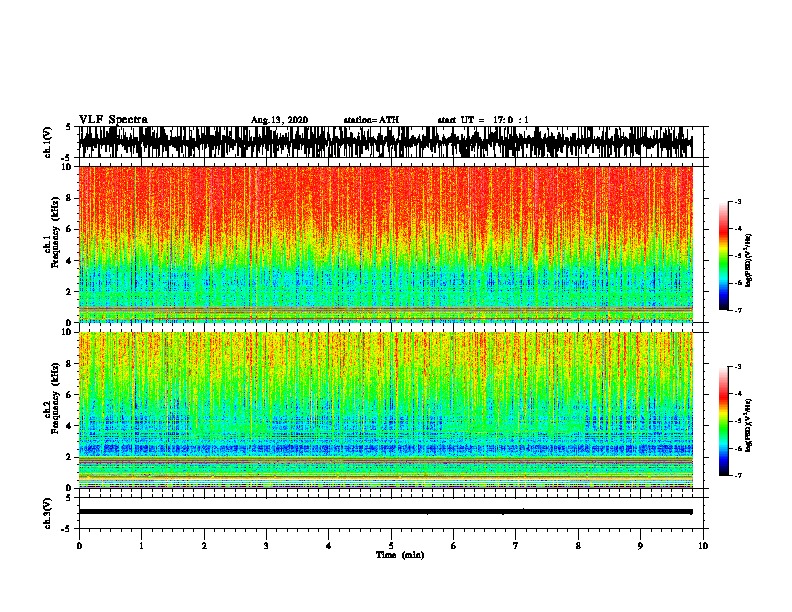This screenshot has height=612, width=792.
Task: Click time axis tick label "6"
Action: pyautogui.click(x=454, y=546)
